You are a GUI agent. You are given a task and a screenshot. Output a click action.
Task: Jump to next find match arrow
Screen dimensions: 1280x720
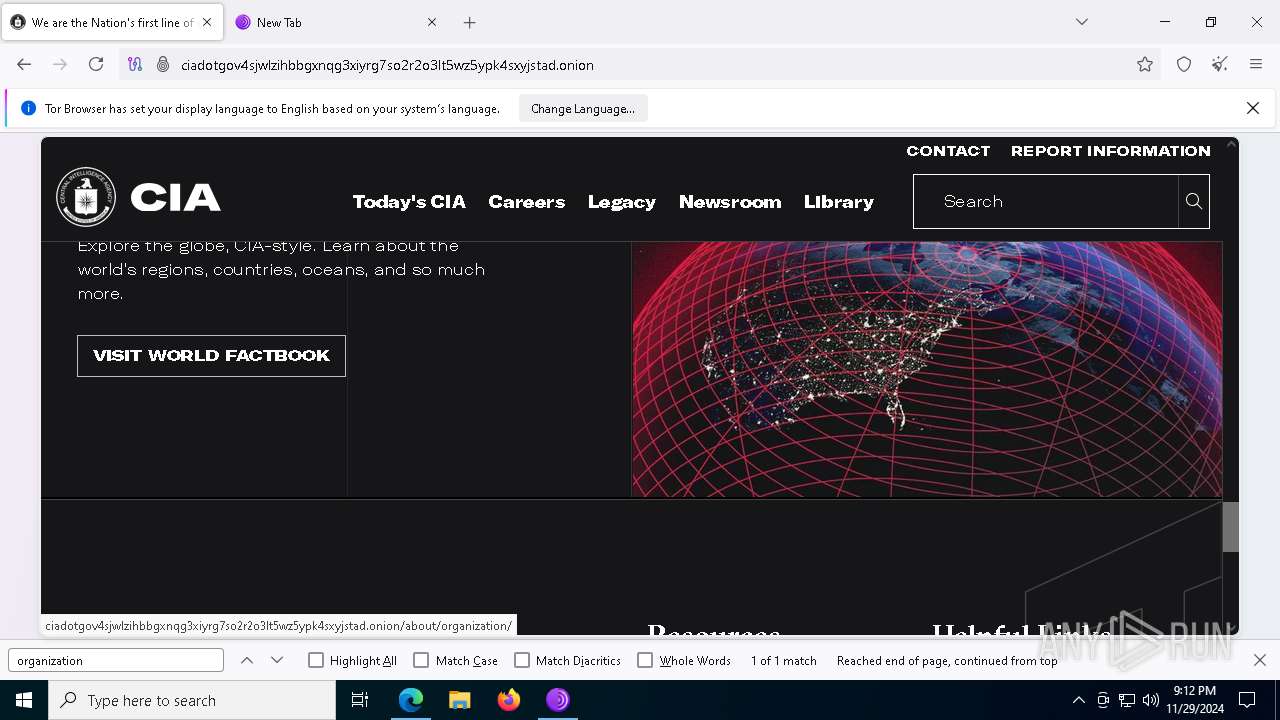click(x=277, y=660)
